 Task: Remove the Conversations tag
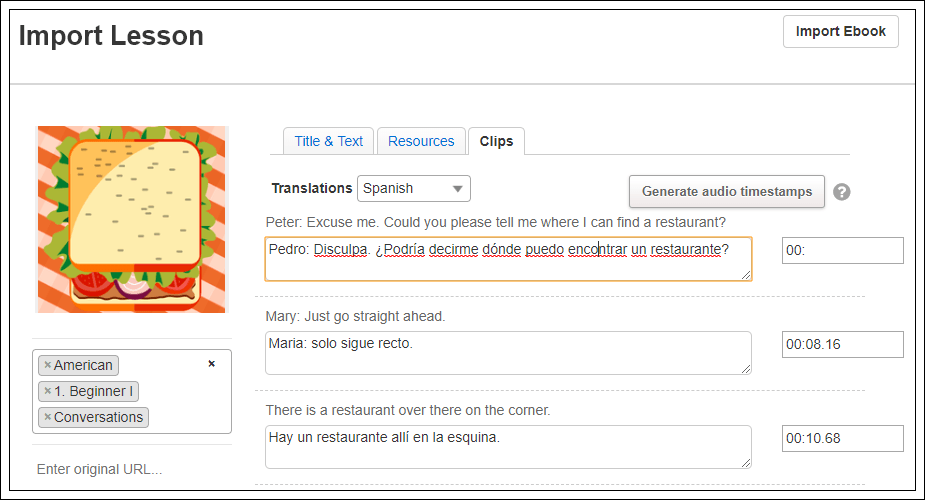point(47,418)
